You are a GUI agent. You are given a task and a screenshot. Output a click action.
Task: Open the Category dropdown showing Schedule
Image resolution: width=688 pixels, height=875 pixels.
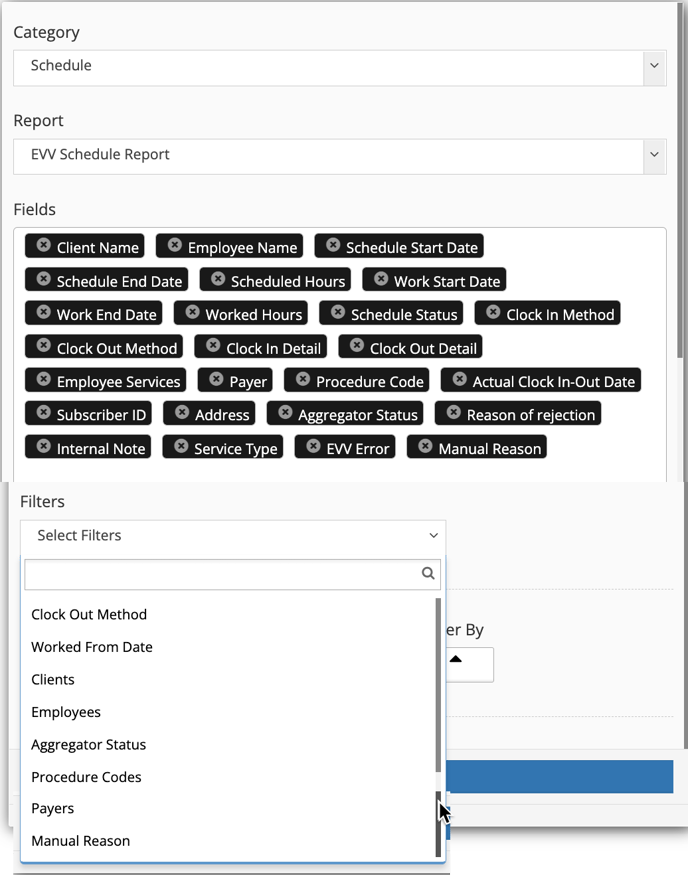tap(339, 68)
